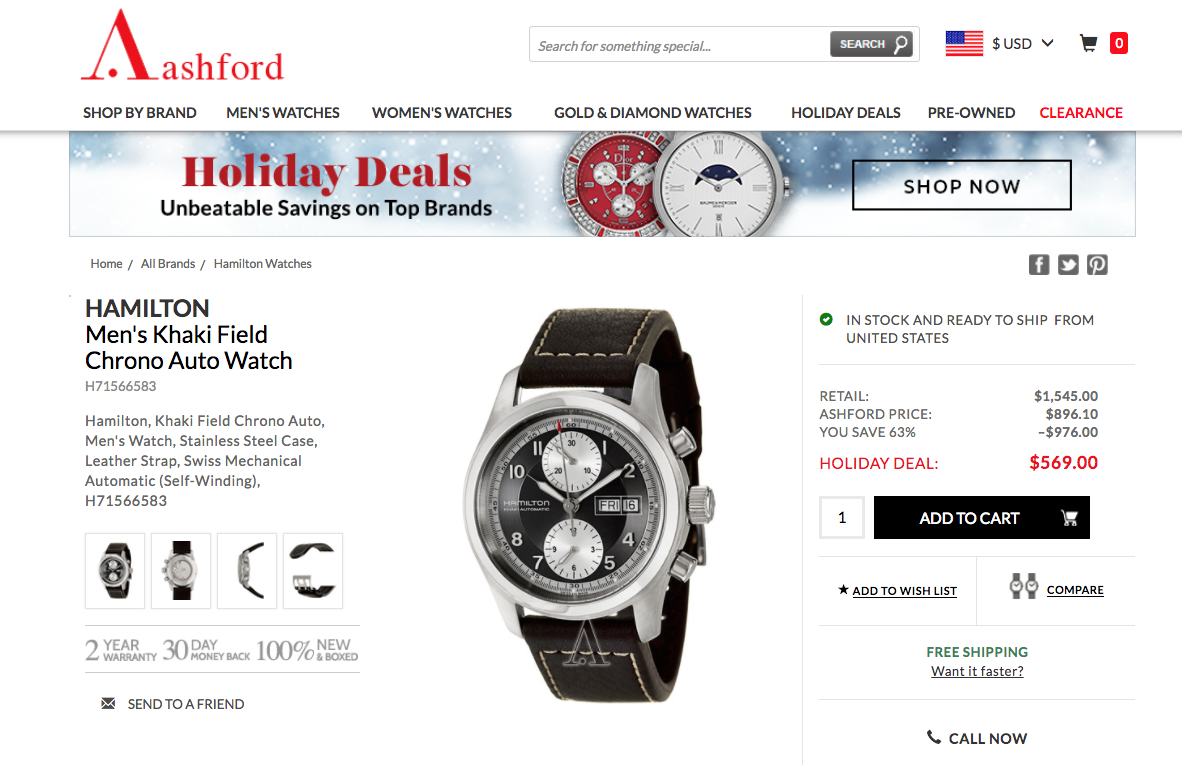Click the Ashford logo
Image resolution: width=1182 pixels, height=765 pixels.
(x=182, y=47)
